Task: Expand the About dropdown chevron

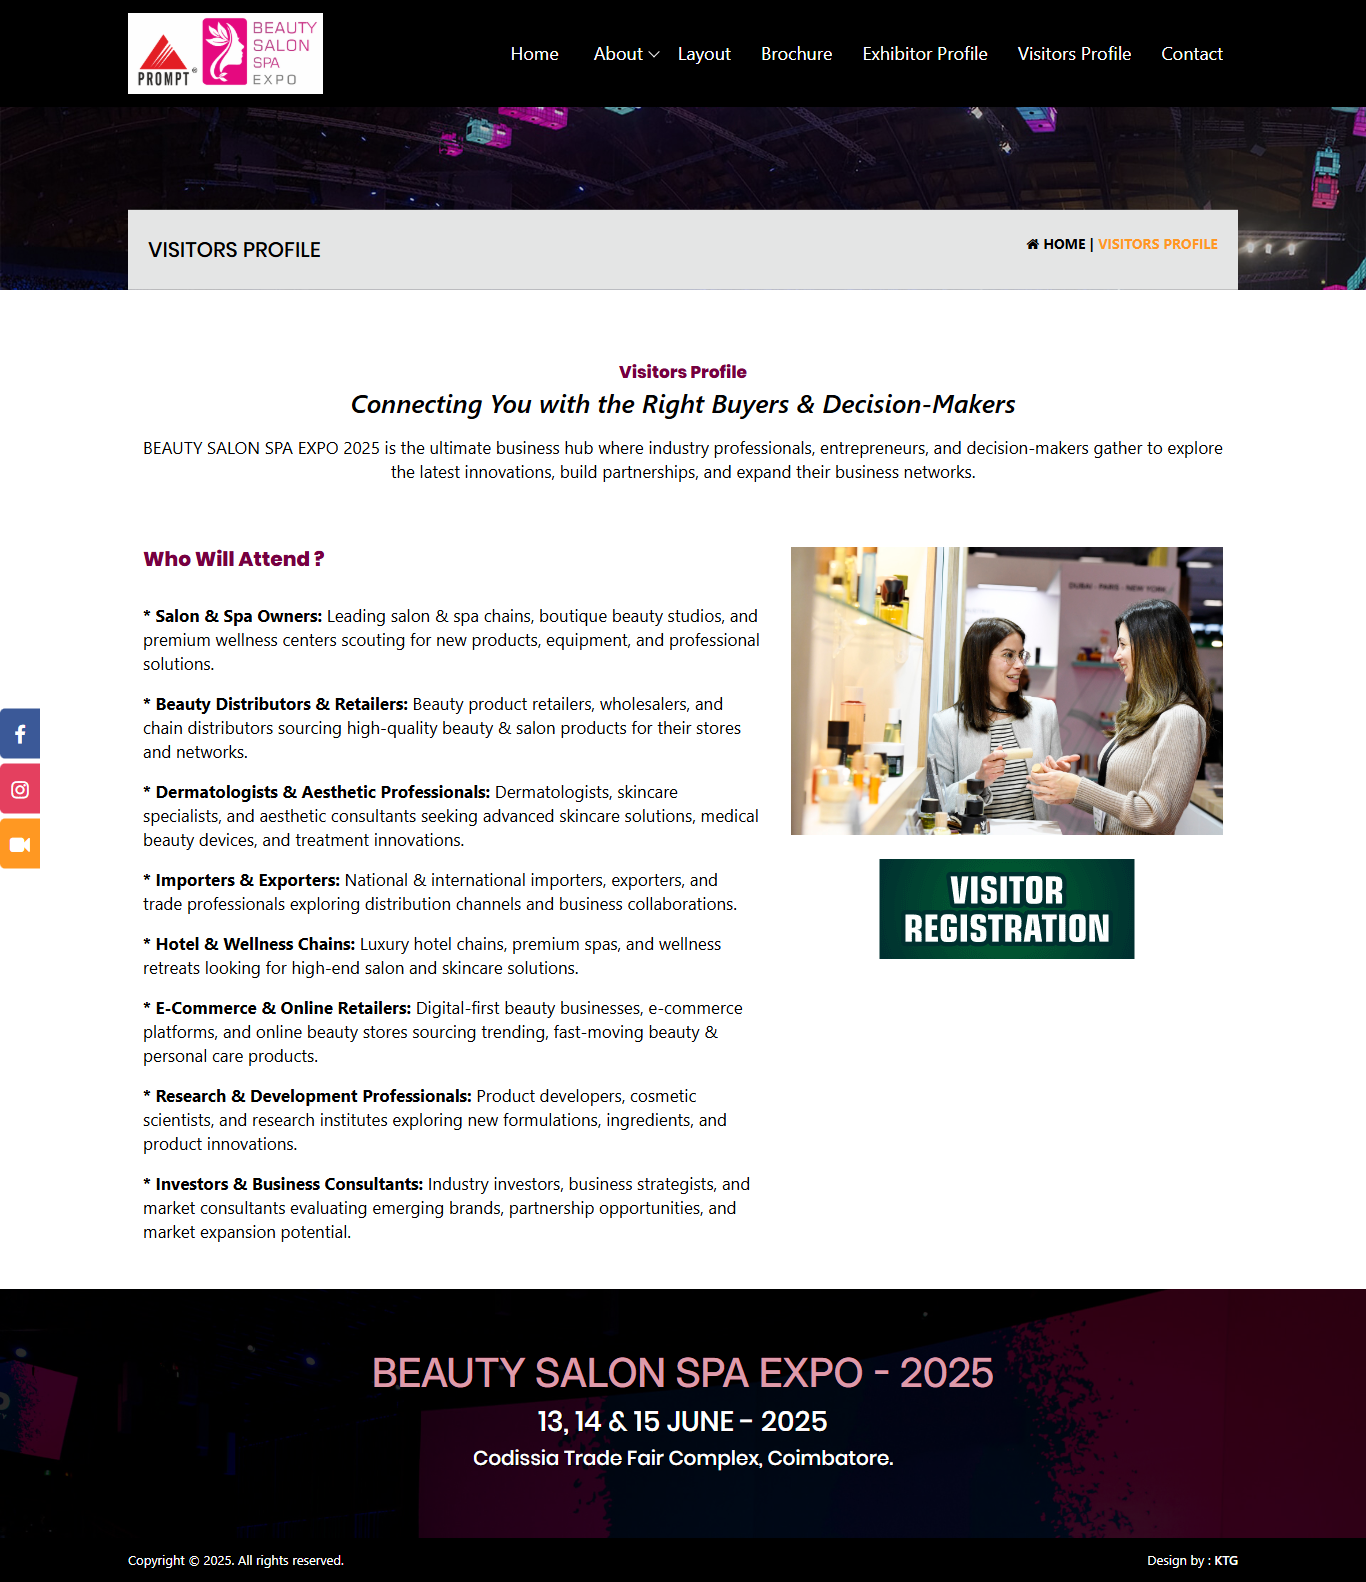Action: point(654,55)
